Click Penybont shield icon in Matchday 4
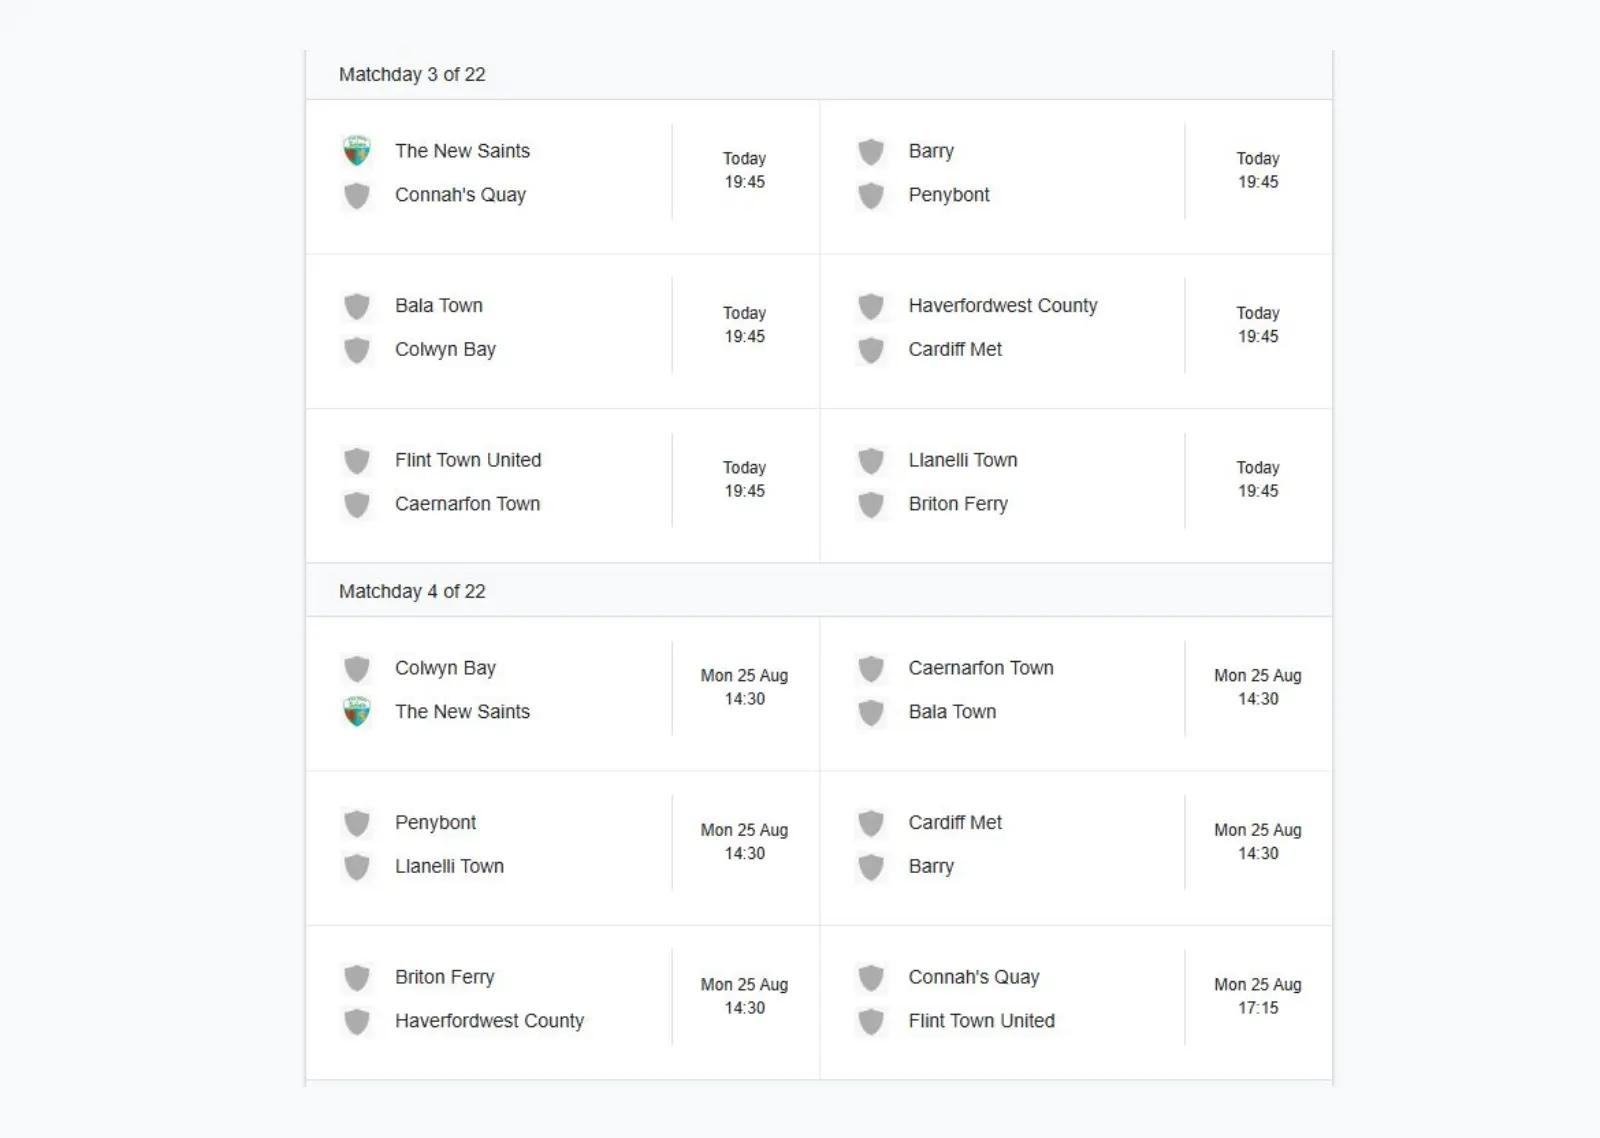The image size is (1600, 1138). click(357, 823)
